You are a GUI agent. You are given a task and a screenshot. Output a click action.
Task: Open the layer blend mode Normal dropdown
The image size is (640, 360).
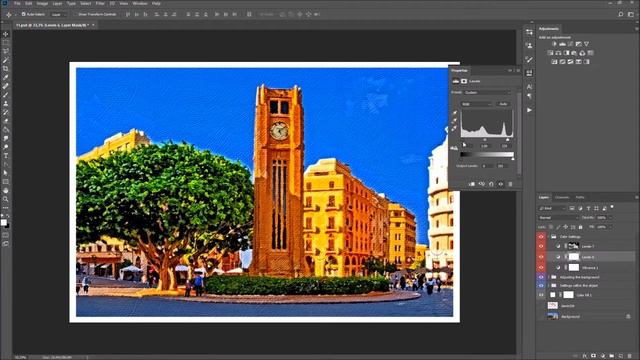click(x=558, y=218)
